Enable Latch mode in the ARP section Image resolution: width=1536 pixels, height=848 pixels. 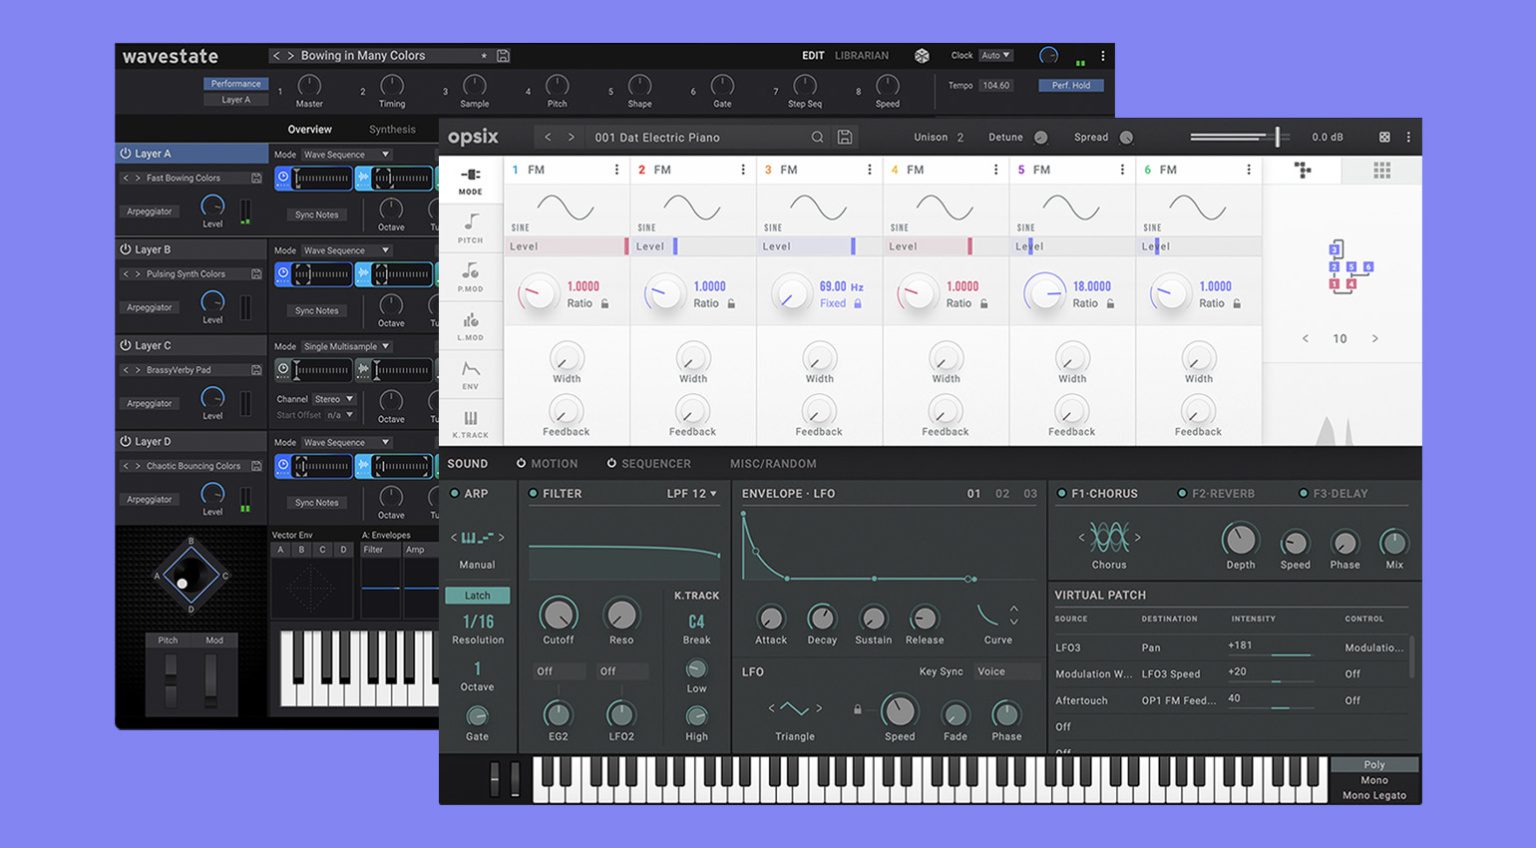477,595
